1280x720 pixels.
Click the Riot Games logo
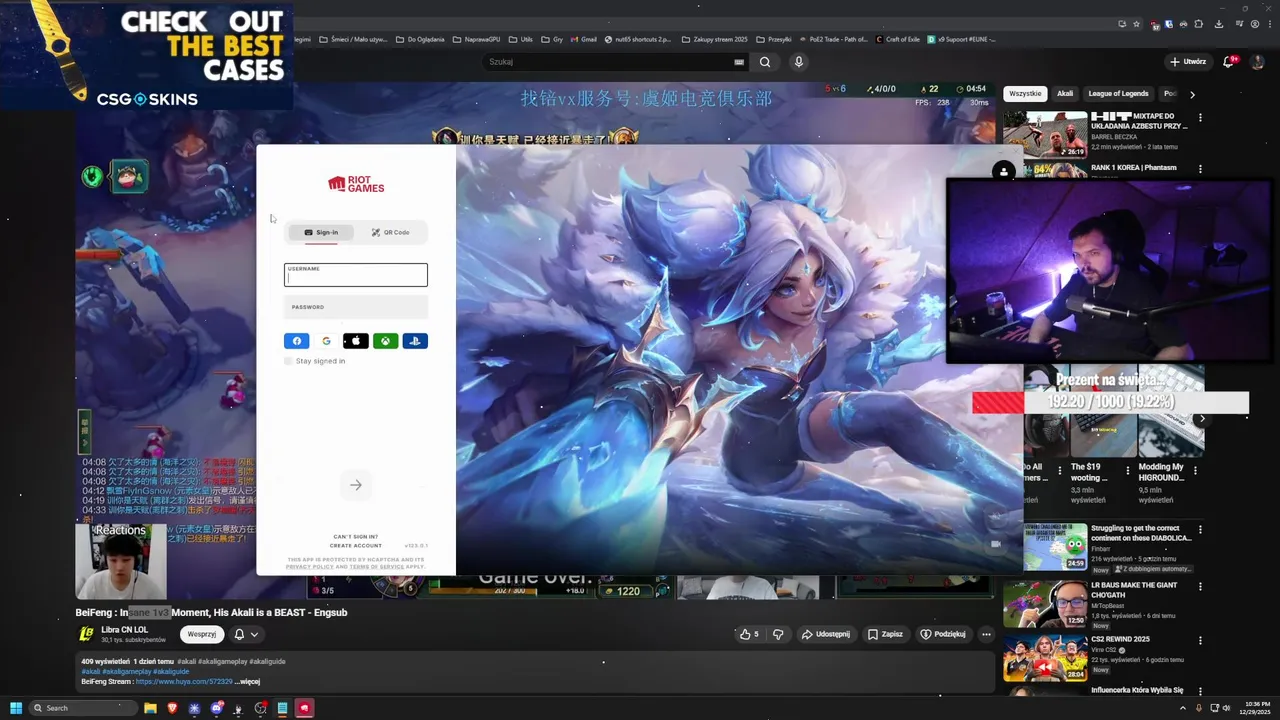click(356, 184)
